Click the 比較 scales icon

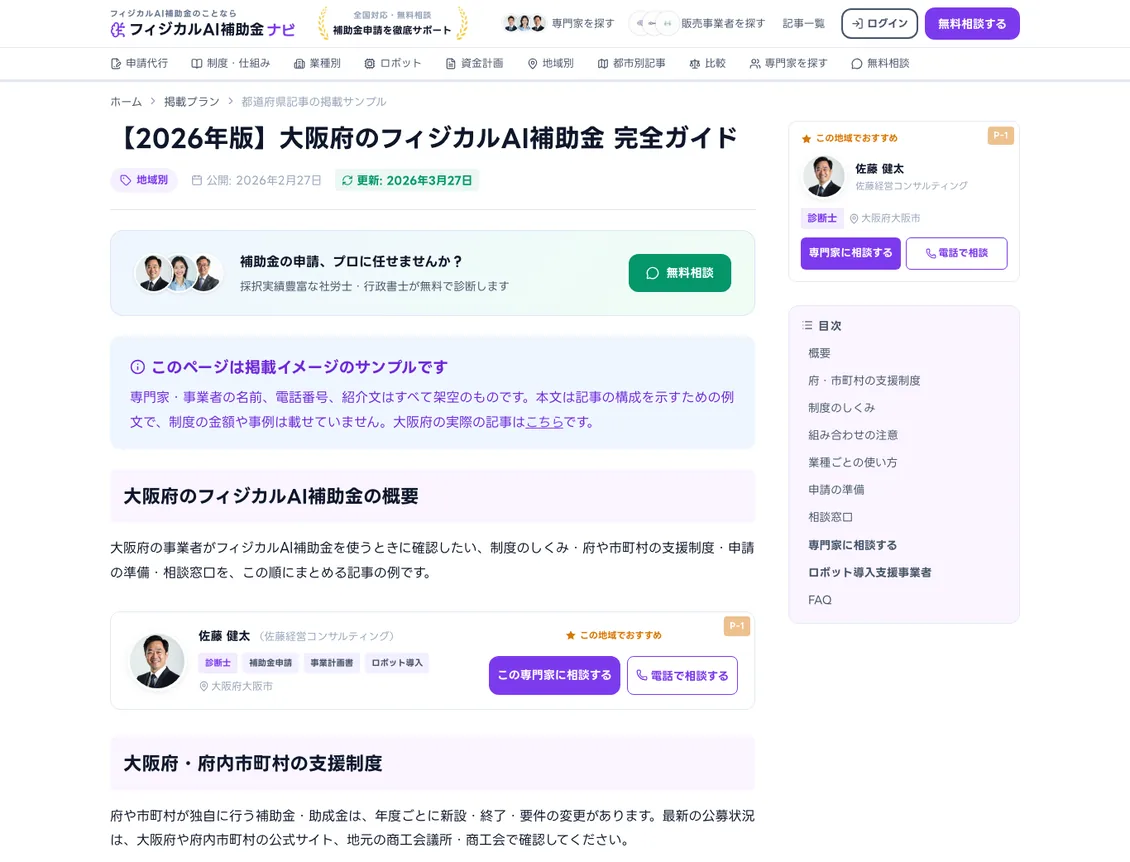coord(695,63)
